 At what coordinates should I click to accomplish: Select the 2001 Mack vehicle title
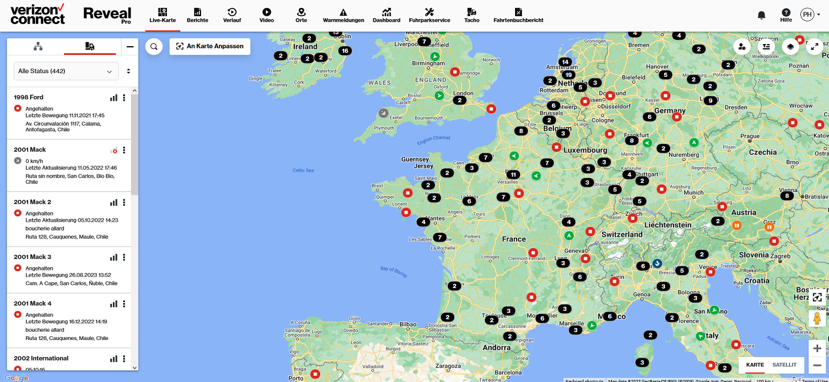(x=30, y=150)
